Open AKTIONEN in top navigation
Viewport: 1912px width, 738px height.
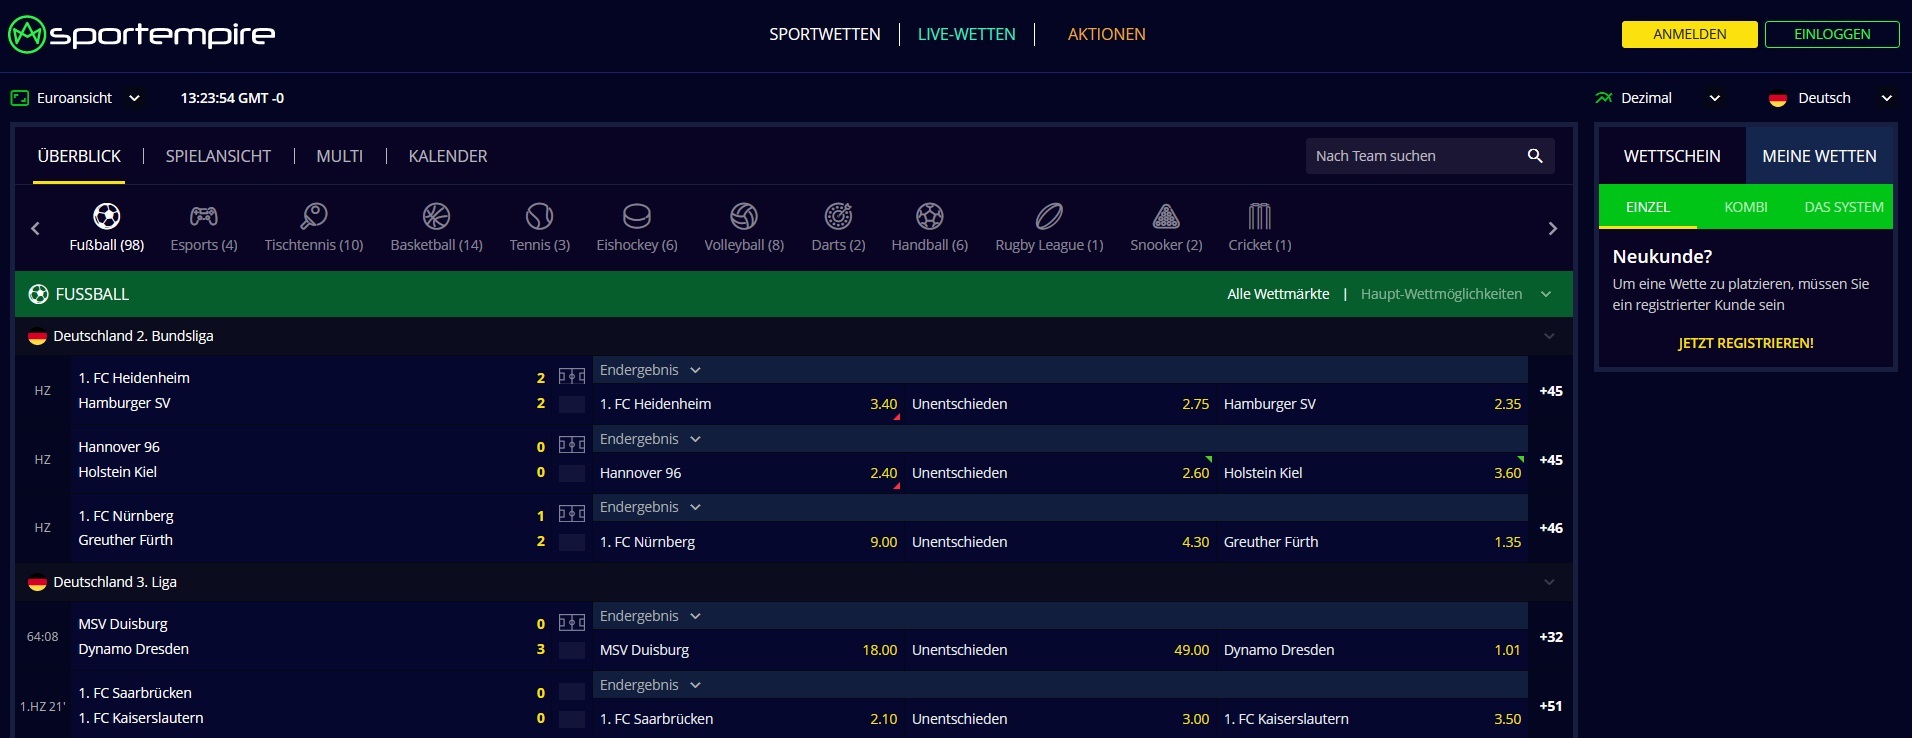pyautogui.click(x=1107, y=34)
